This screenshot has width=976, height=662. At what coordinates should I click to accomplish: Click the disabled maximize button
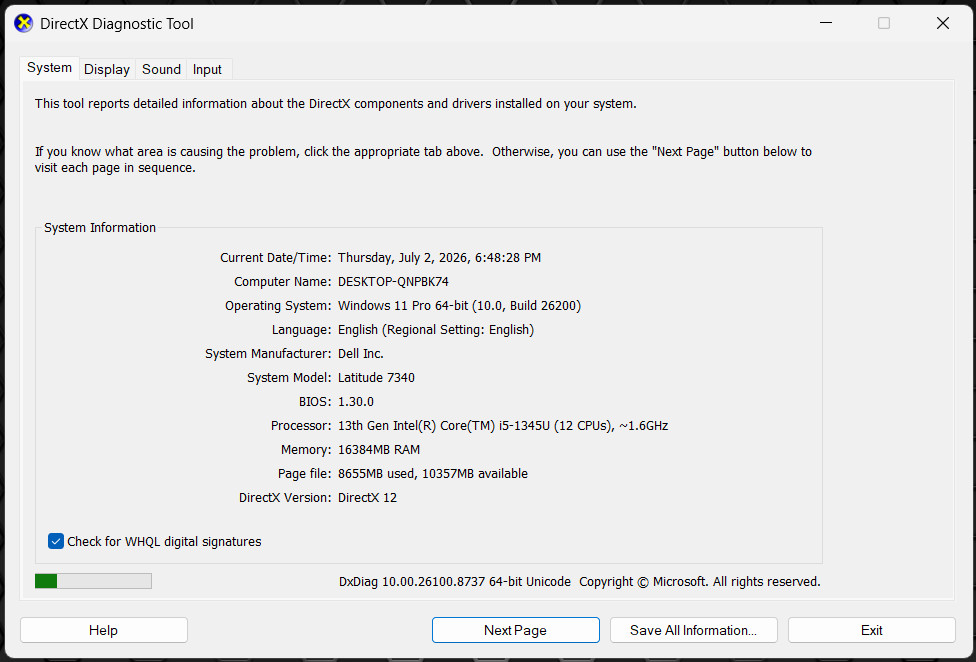pyautogui.click(x=884, y=24)
